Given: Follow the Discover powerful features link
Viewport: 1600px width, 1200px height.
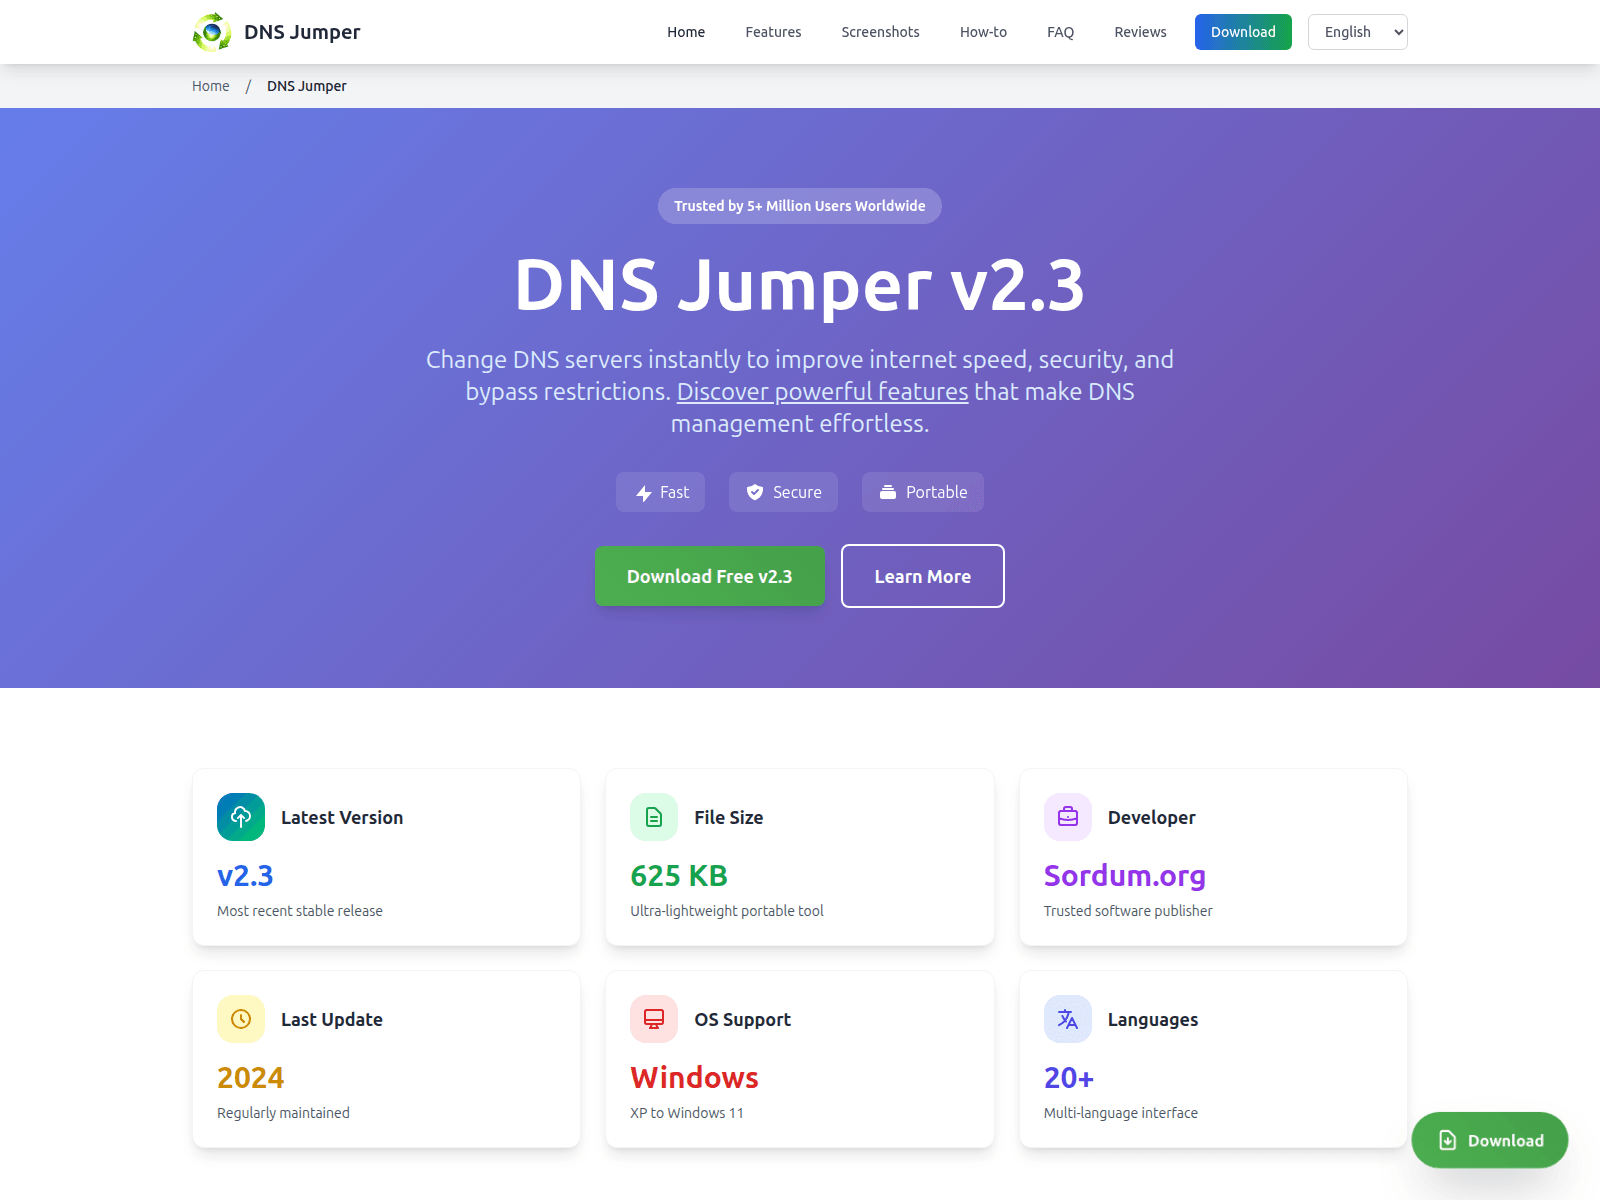Looking at the screenshot, I should click(822, 391).
